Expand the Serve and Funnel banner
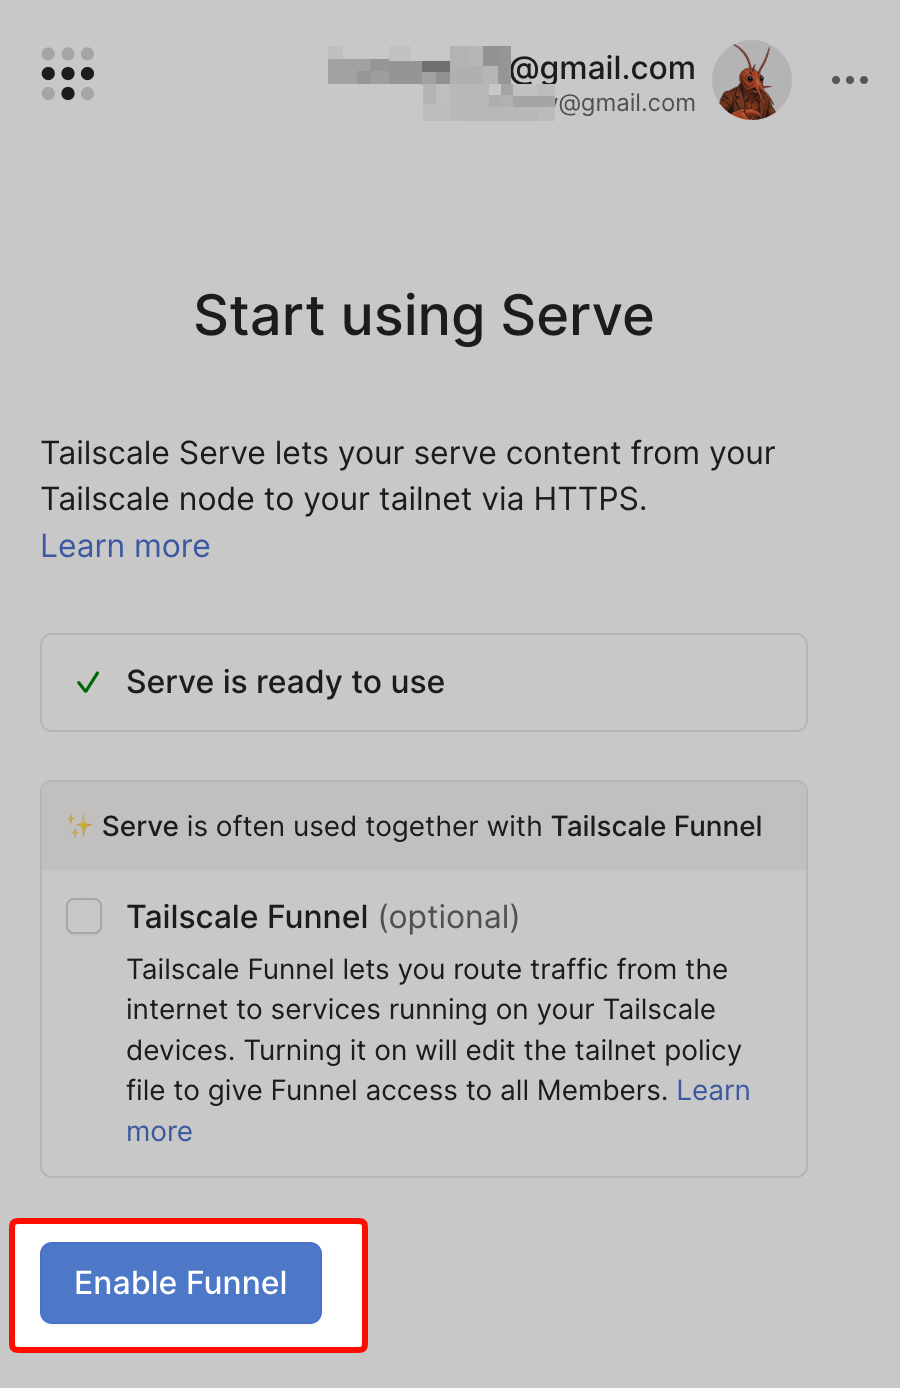 (x=423, y=825)
